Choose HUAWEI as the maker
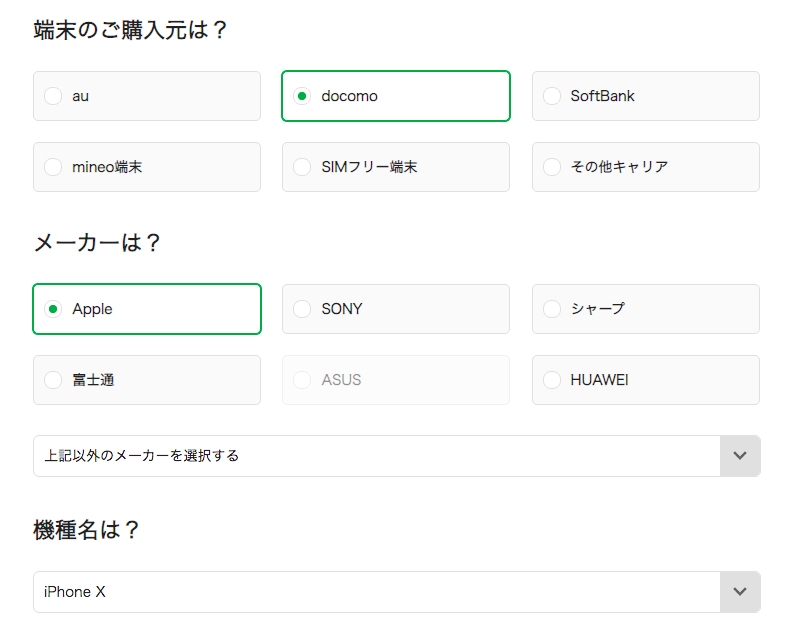This screenshot has height=643, width=811. click(x=645, y=380)
